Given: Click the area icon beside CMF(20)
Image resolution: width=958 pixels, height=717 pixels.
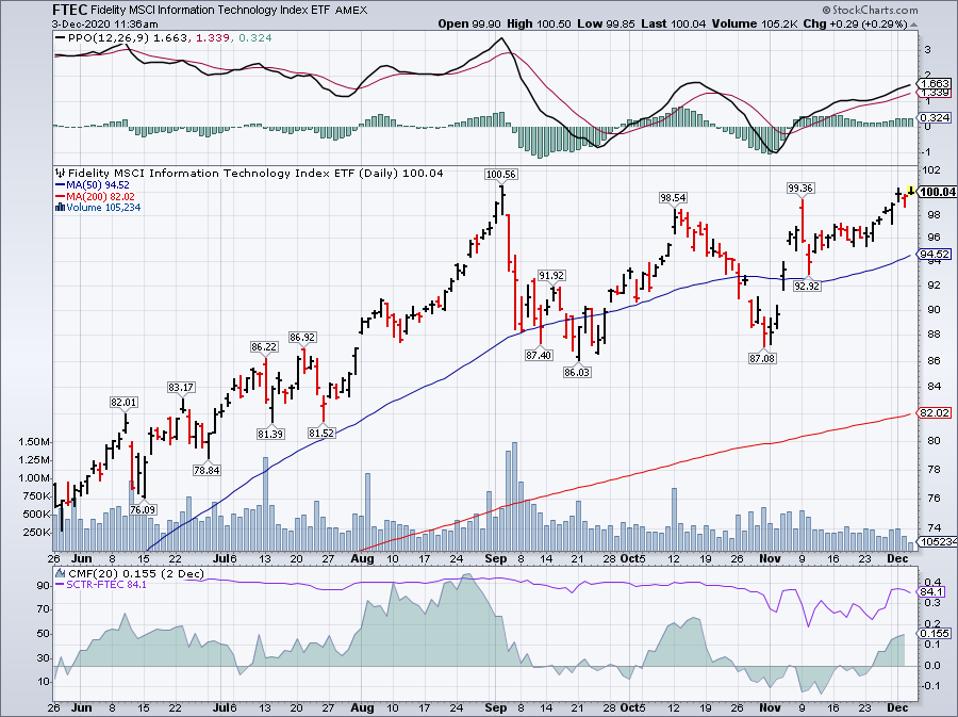Looking at the screenshot, I should pyautogui.click(x=60, y=573).
